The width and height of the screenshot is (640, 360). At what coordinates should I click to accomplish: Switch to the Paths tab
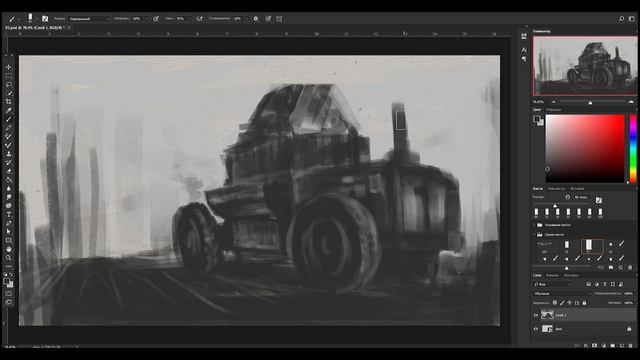pos(571,275)
